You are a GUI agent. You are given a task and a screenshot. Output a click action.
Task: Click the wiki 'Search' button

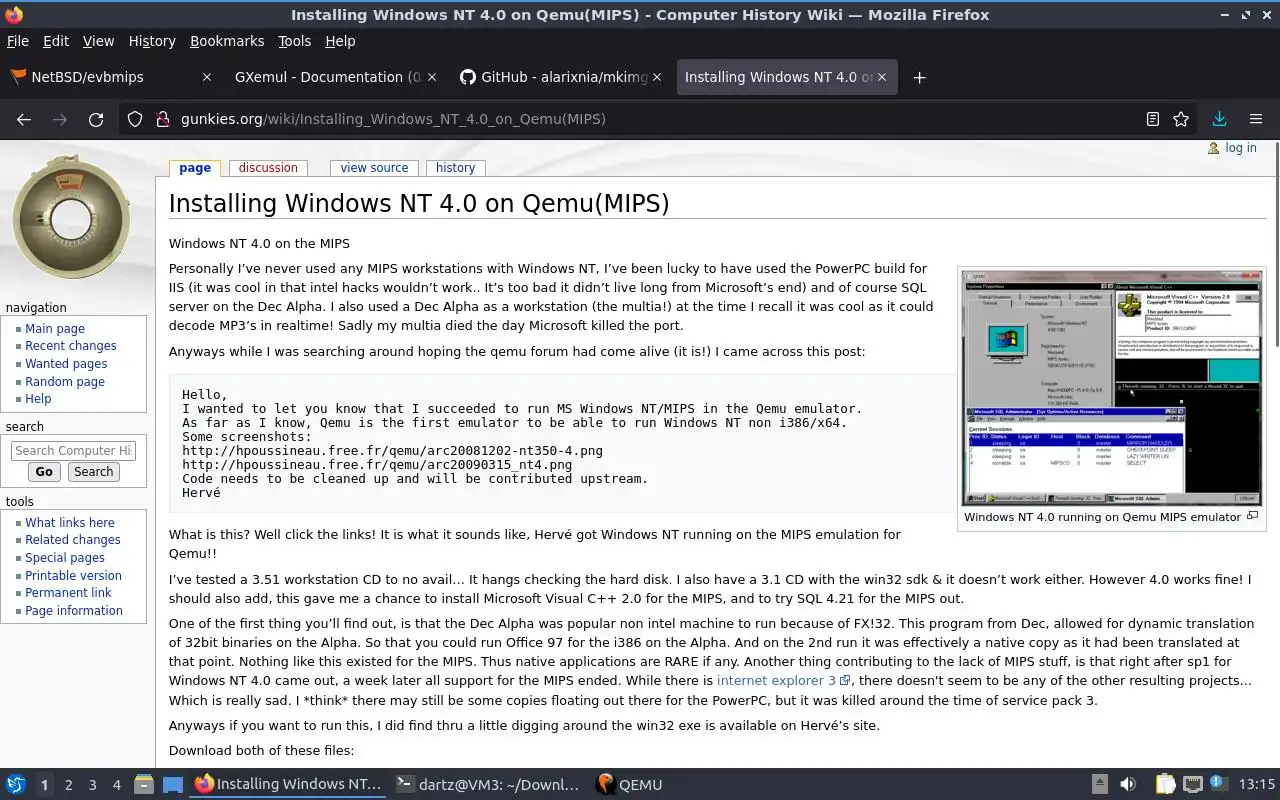(93, 472)
